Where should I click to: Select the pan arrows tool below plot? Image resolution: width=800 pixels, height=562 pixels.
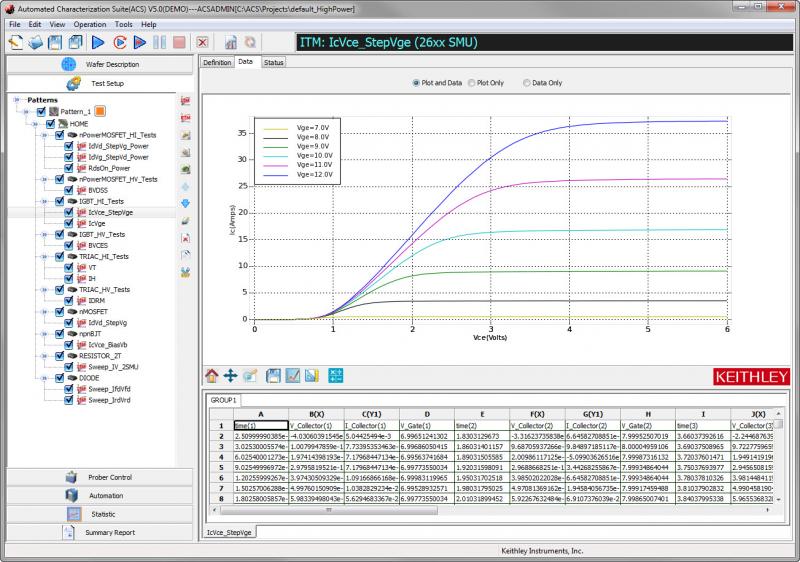pyautogui.click(x=230, y=375)
